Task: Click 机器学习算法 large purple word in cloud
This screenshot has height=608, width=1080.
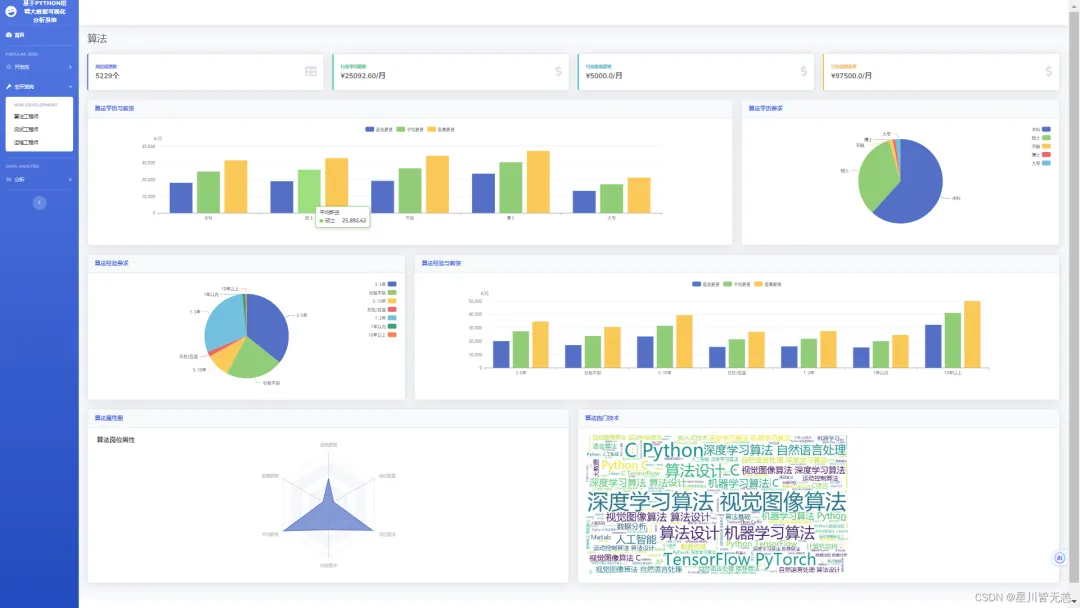Action: pos(769,533)
